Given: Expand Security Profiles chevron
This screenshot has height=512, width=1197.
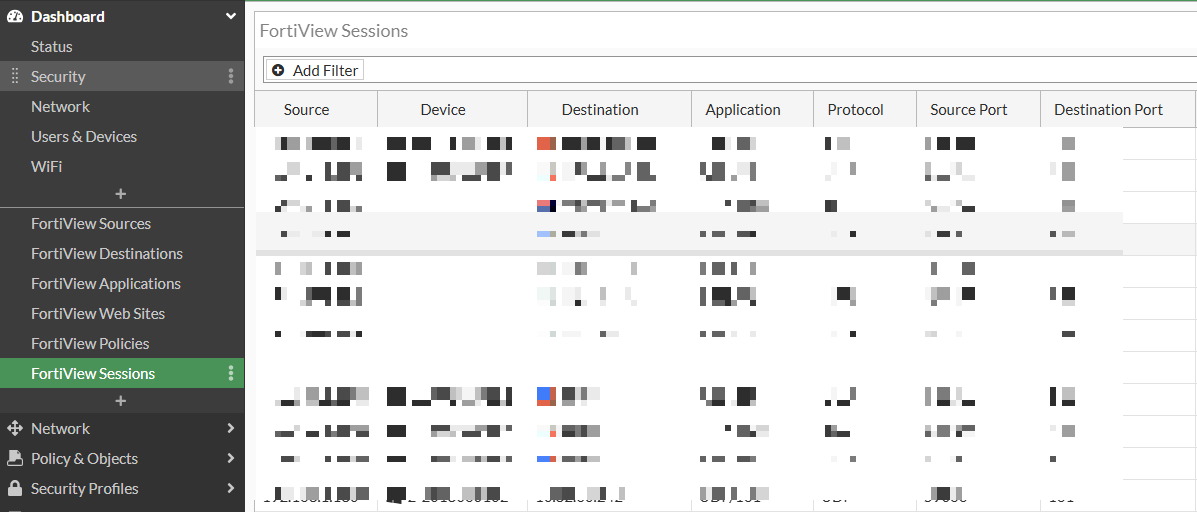Looking at the screenshot, I should [x=231, y=488].
